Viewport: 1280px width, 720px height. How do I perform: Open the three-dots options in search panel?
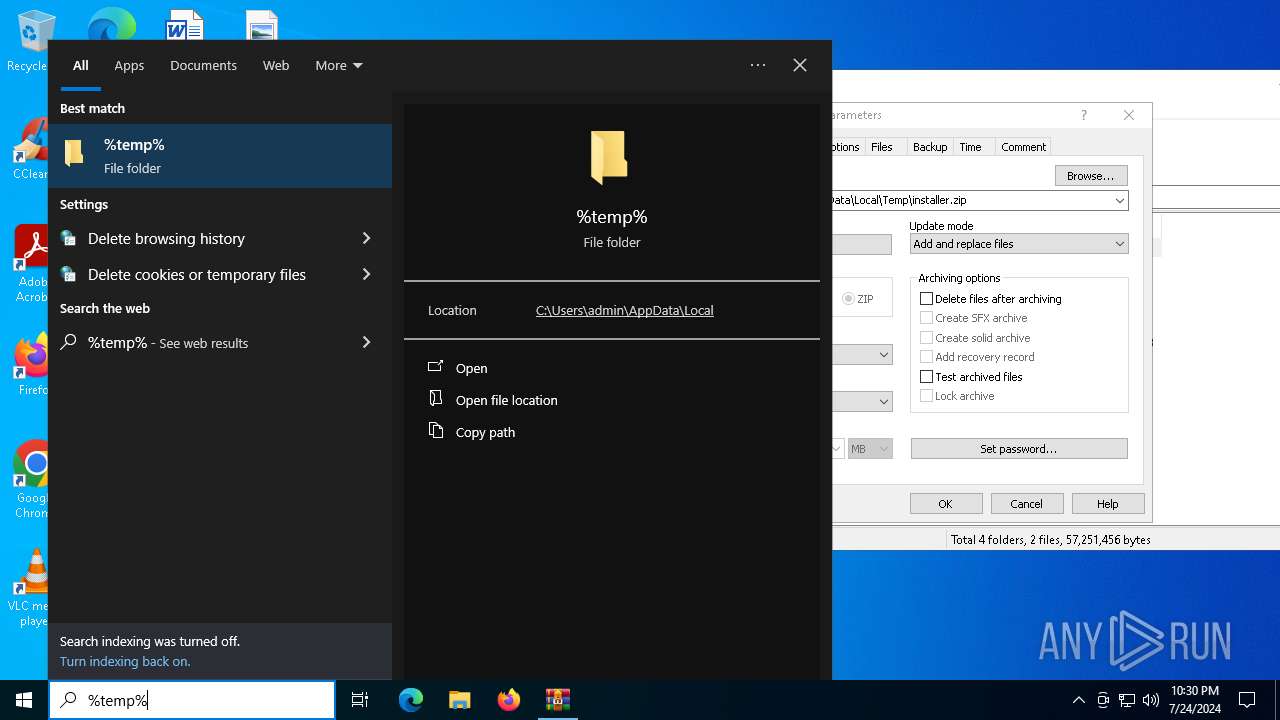pyautogui.click(x=758, y=65)
